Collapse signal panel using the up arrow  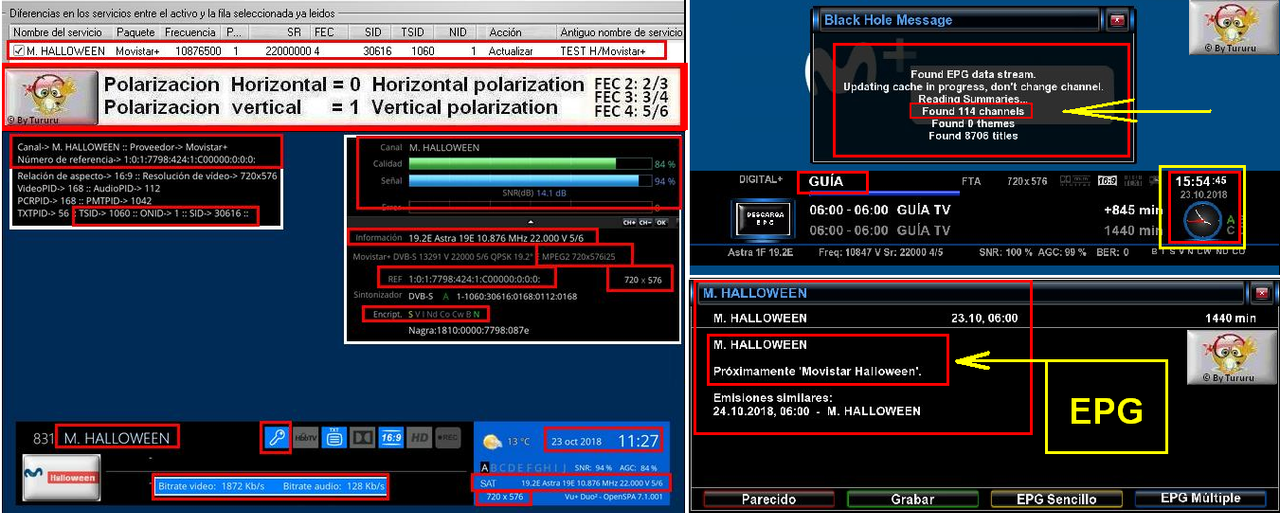(531, 222)
